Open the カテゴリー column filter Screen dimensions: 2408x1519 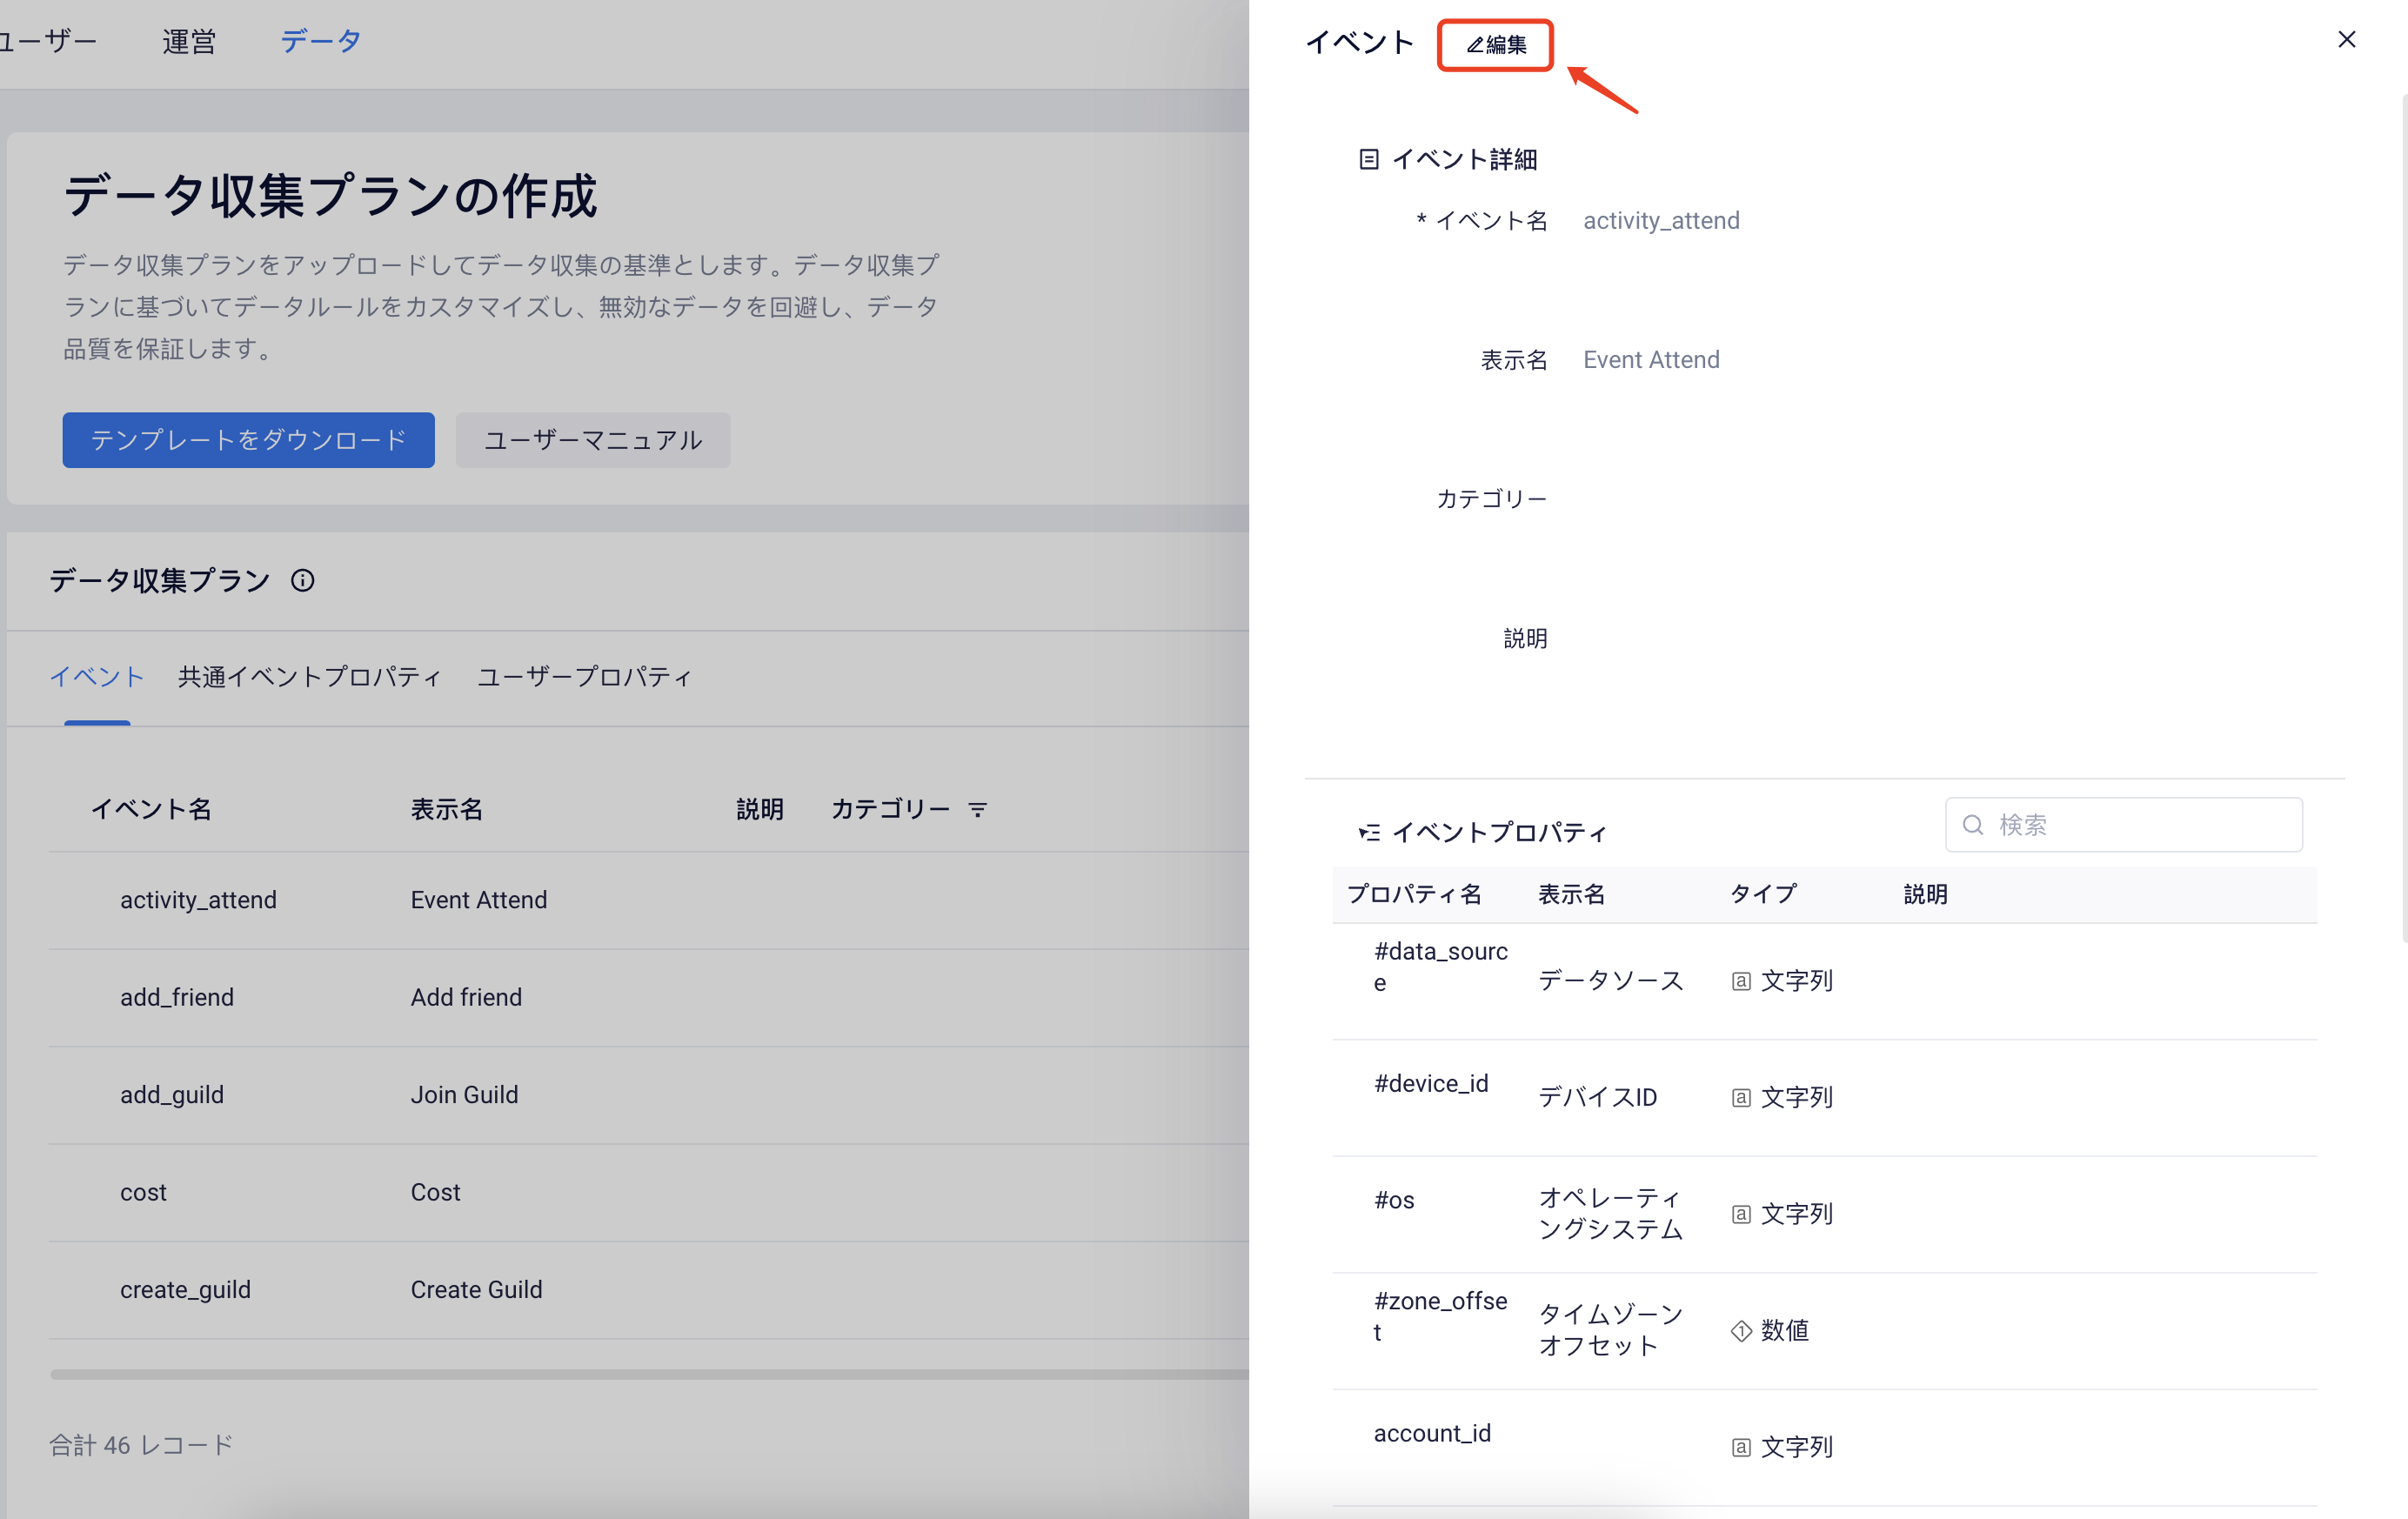[978, 809]
